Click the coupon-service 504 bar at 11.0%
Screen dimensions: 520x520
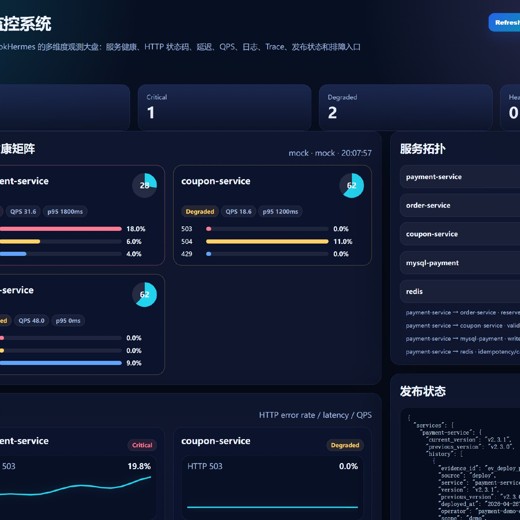(x=267, y=241)
